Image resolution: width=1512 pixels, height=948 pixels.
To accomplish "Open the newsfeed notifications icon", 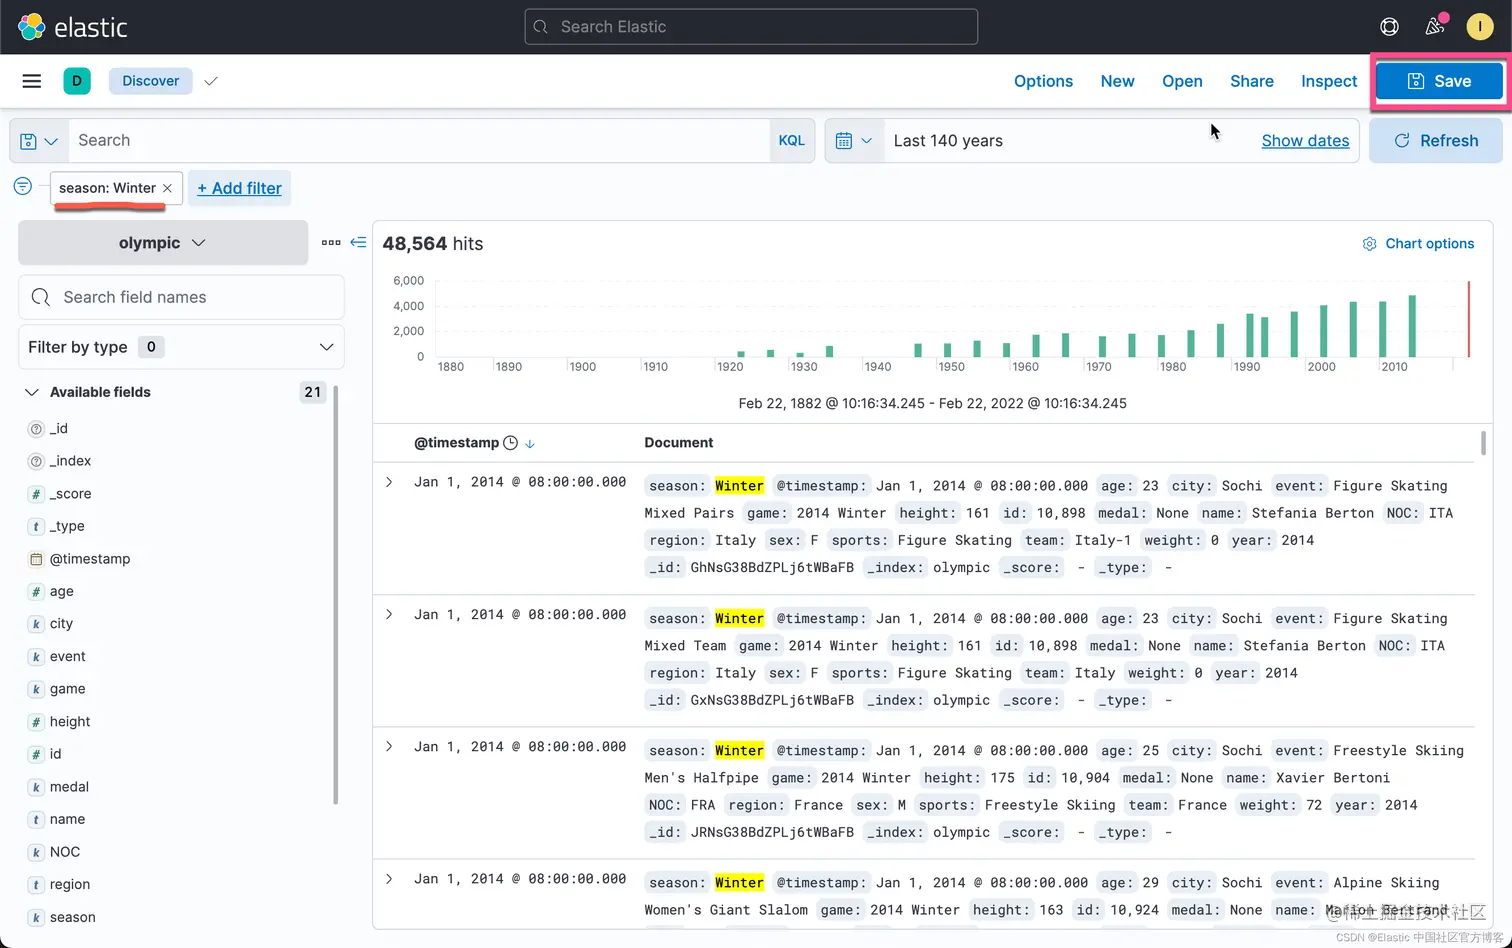I will (x=1435, y=27).
